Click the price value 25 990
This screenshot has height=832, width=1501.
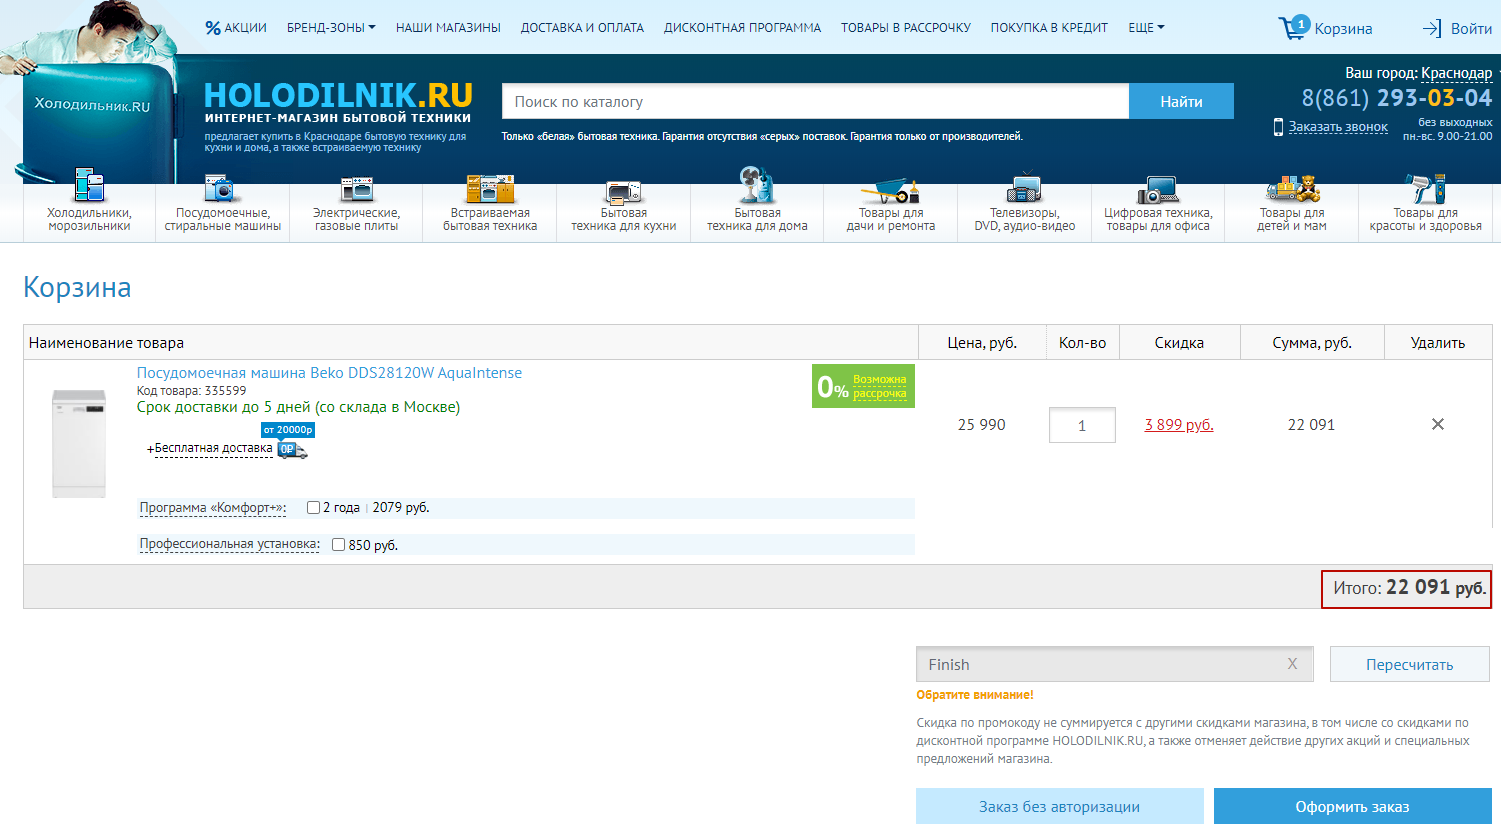coord(982,425)
